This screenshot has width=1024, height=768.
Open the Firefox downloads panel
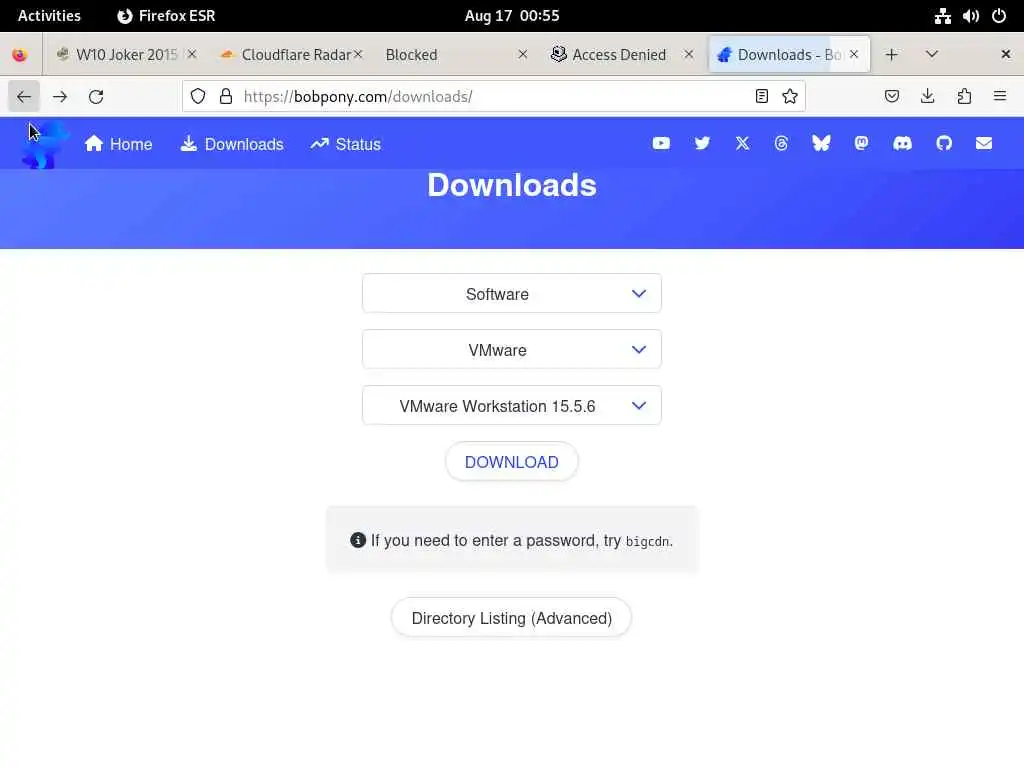click(x=927, y=97)
